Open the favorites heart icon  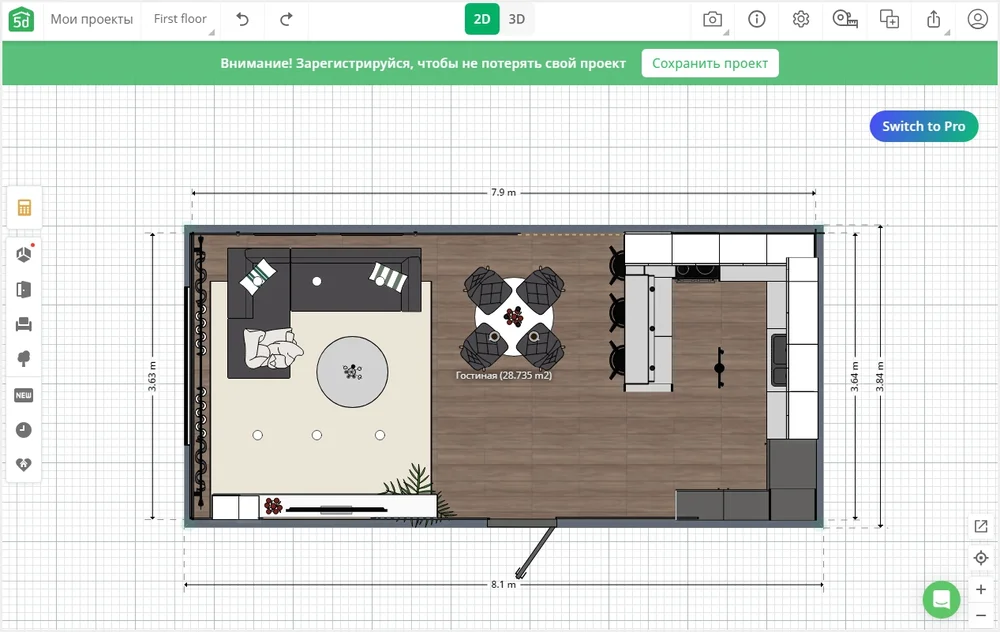click(x=24, y=464)
